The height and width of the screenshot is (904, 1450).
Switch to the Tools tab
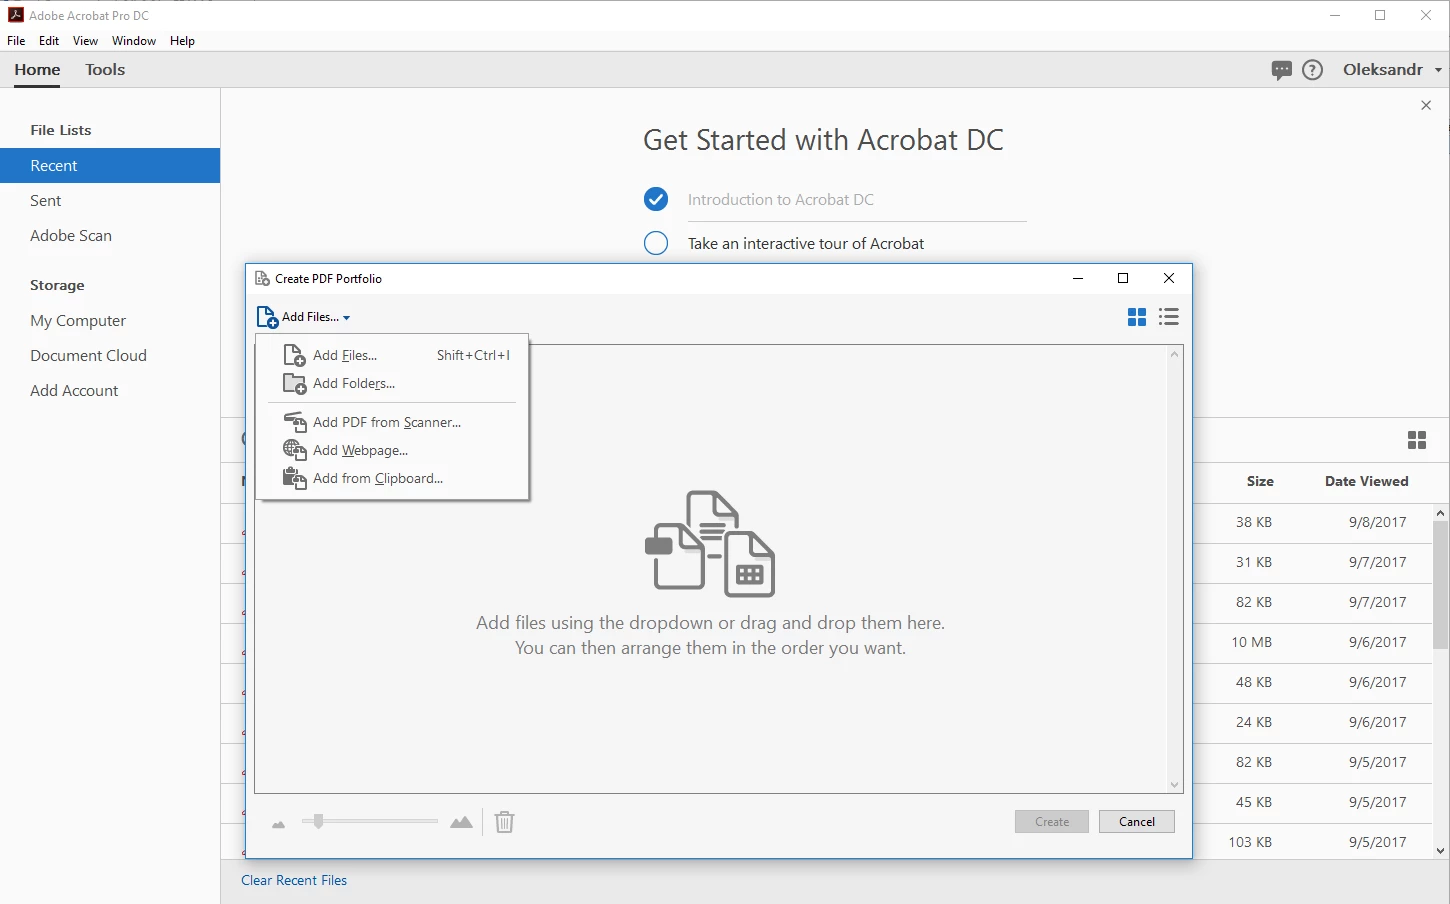pyautogui.click(x=105, y=70)
